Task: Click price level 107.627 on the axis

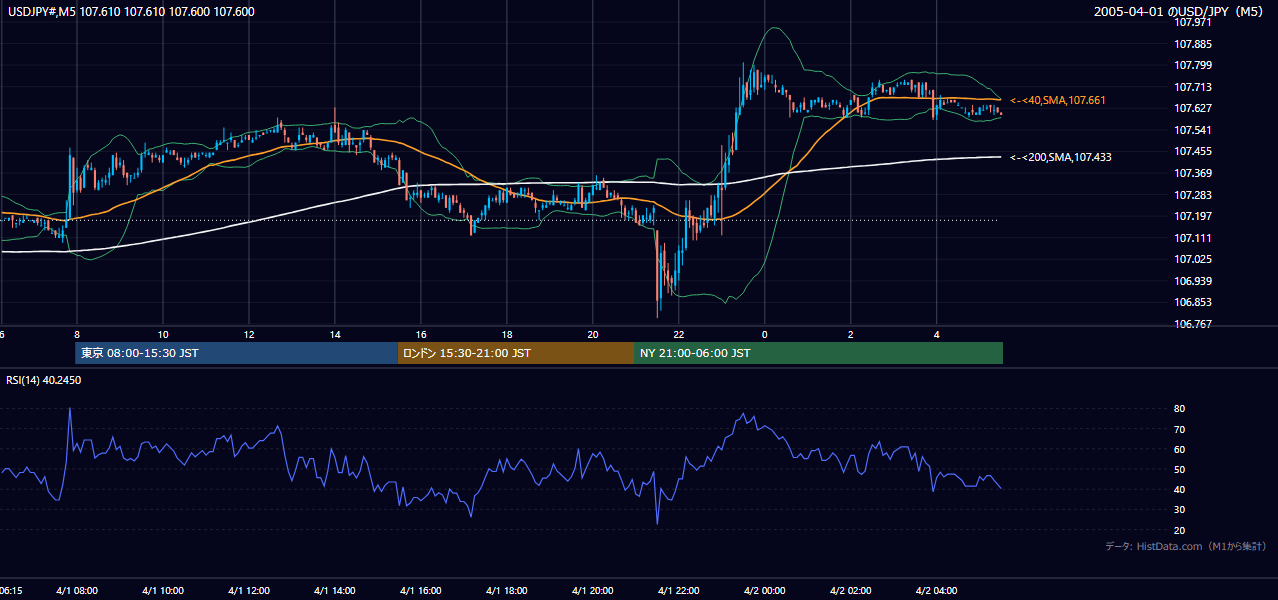Action: click(x=1193, y=108)
